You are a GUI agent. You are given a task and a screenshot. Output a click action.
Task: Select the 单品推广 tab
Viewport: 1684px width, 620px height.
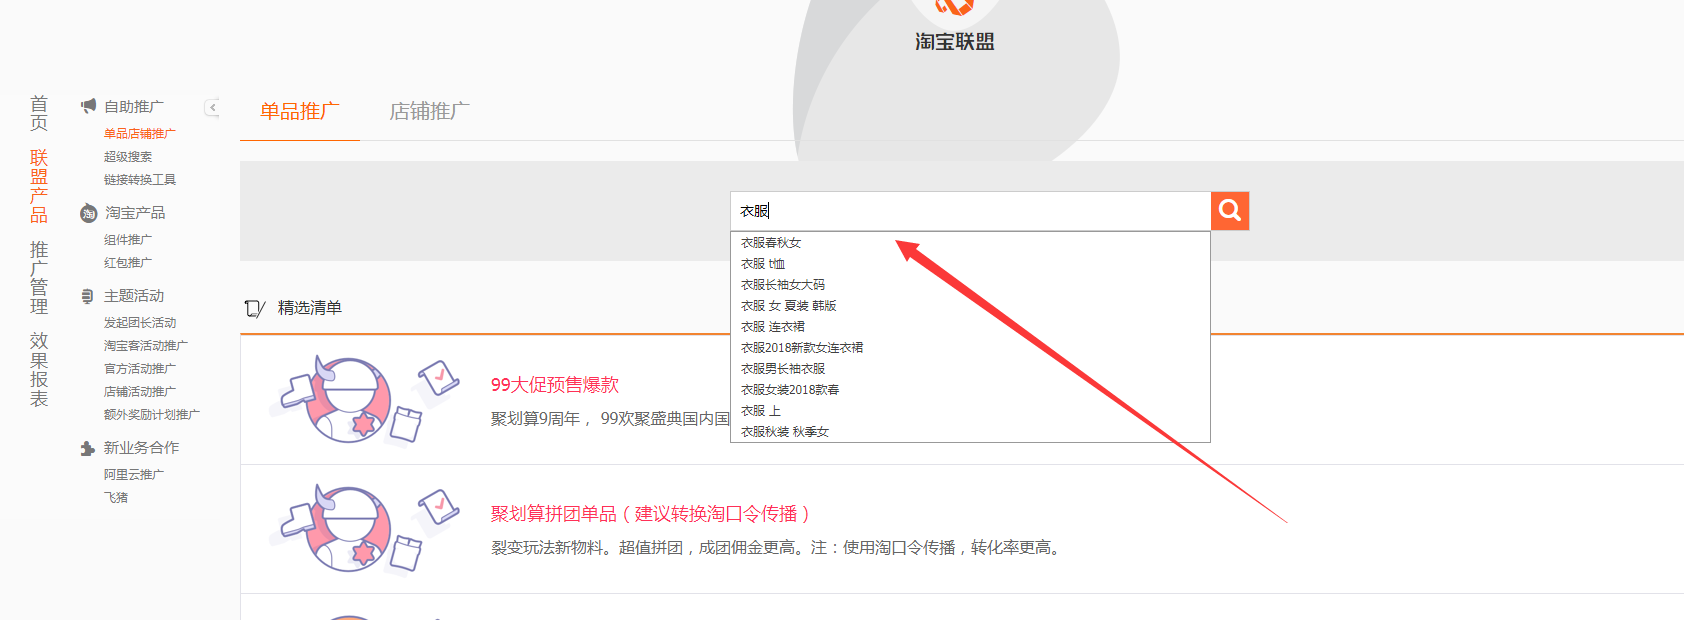pyautogui.click(x=299, y=111)
